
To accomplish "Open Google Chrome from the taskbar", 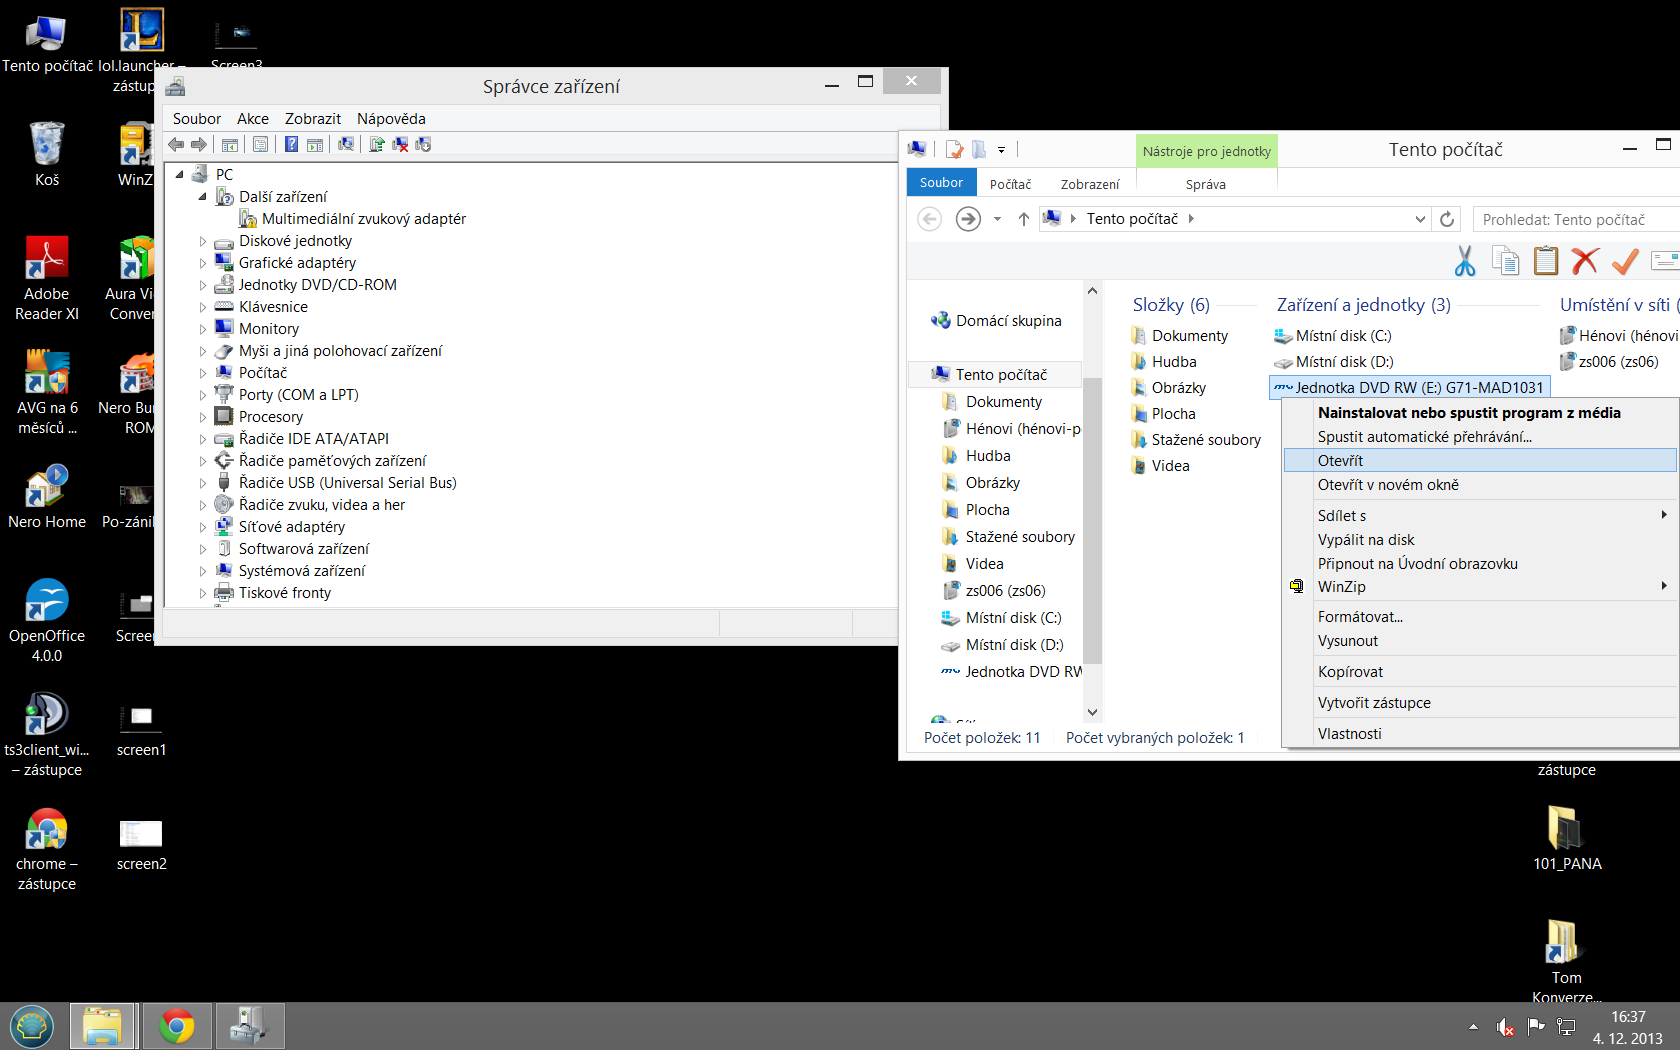I will pyautogui.click(x=177, y=1026).
